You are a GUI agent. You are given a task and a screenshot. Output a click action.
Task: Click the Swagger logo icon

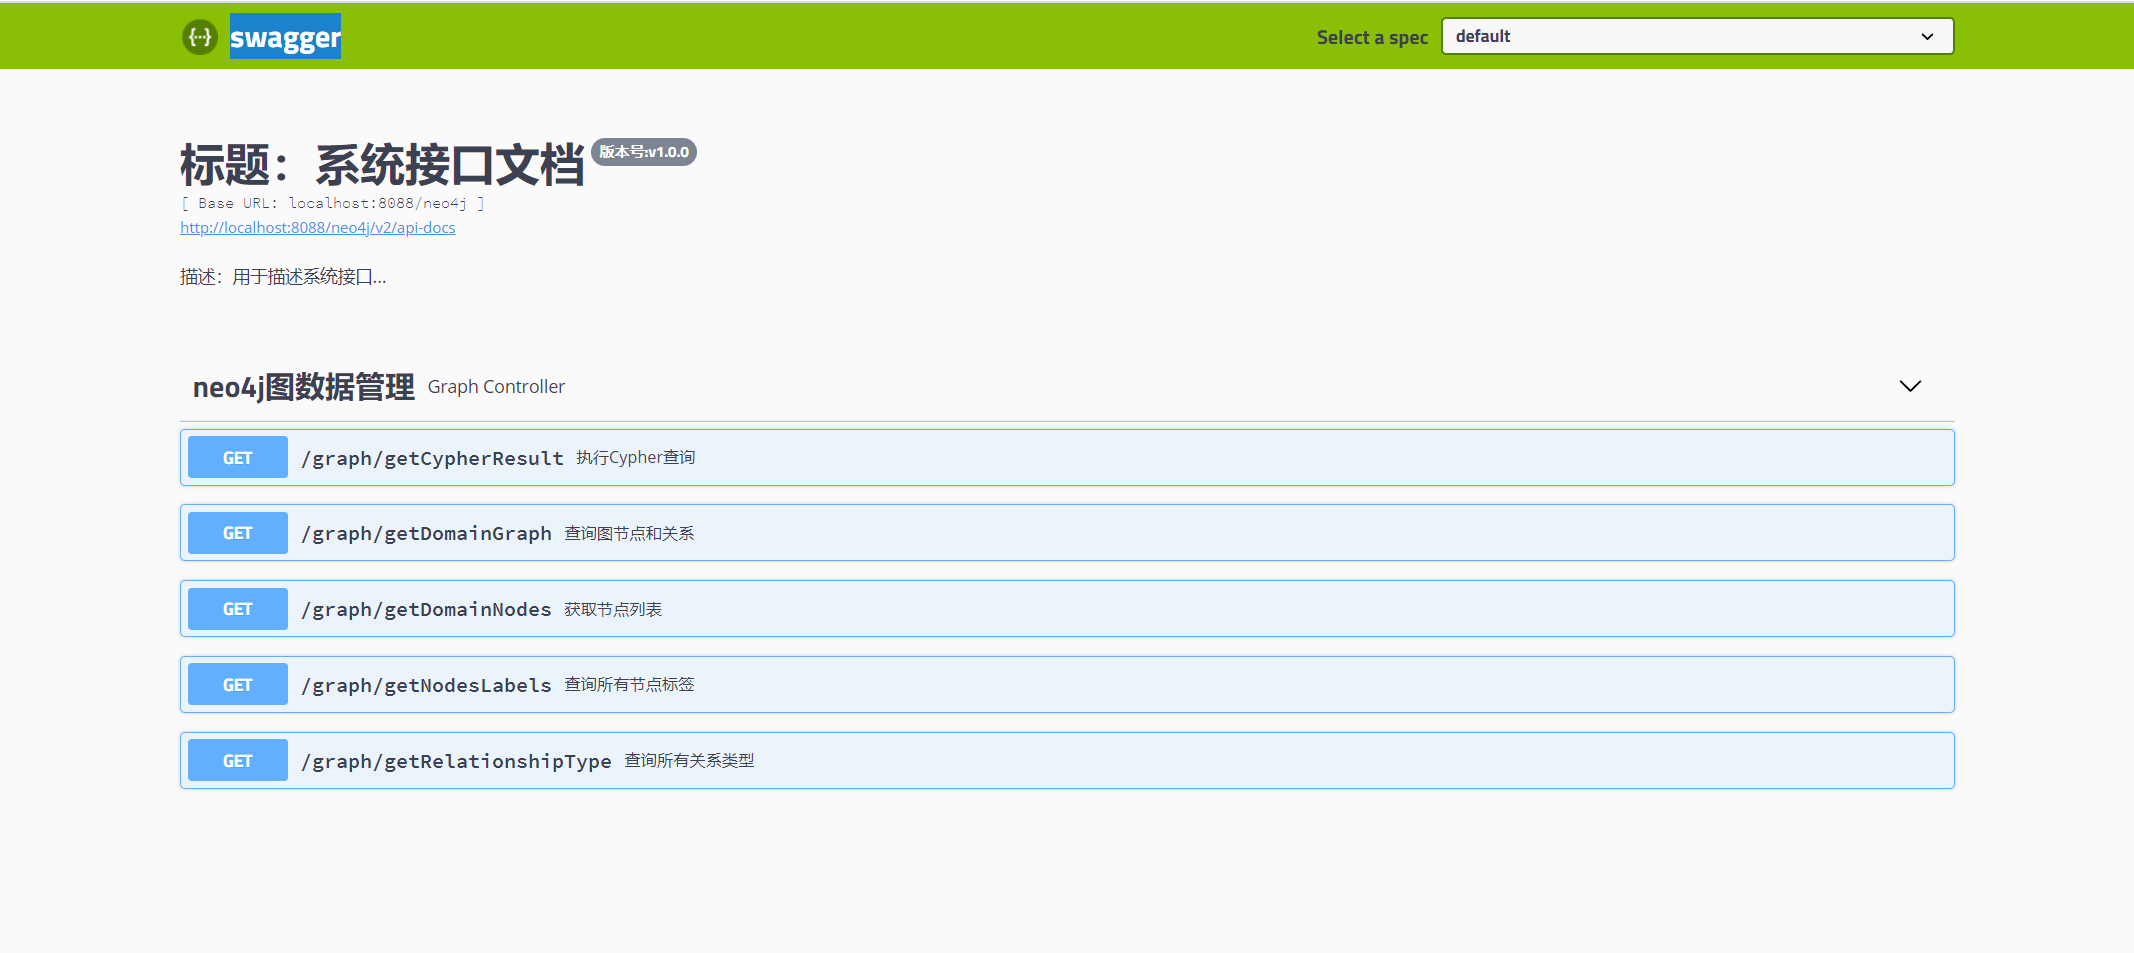click(x=200, y=37)
